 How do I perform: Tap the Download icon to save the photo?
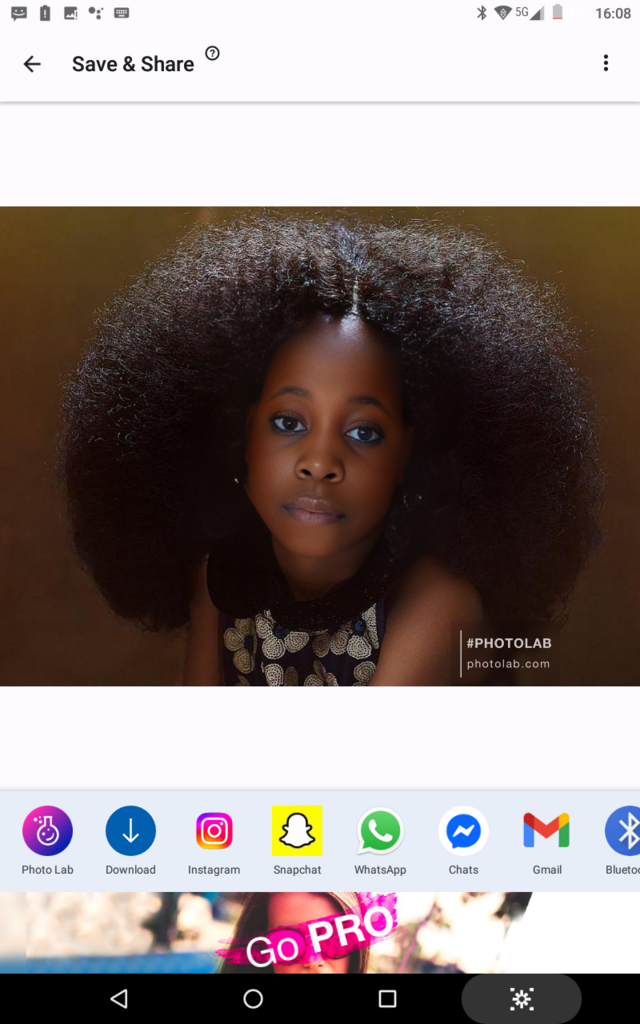point(131,832)
